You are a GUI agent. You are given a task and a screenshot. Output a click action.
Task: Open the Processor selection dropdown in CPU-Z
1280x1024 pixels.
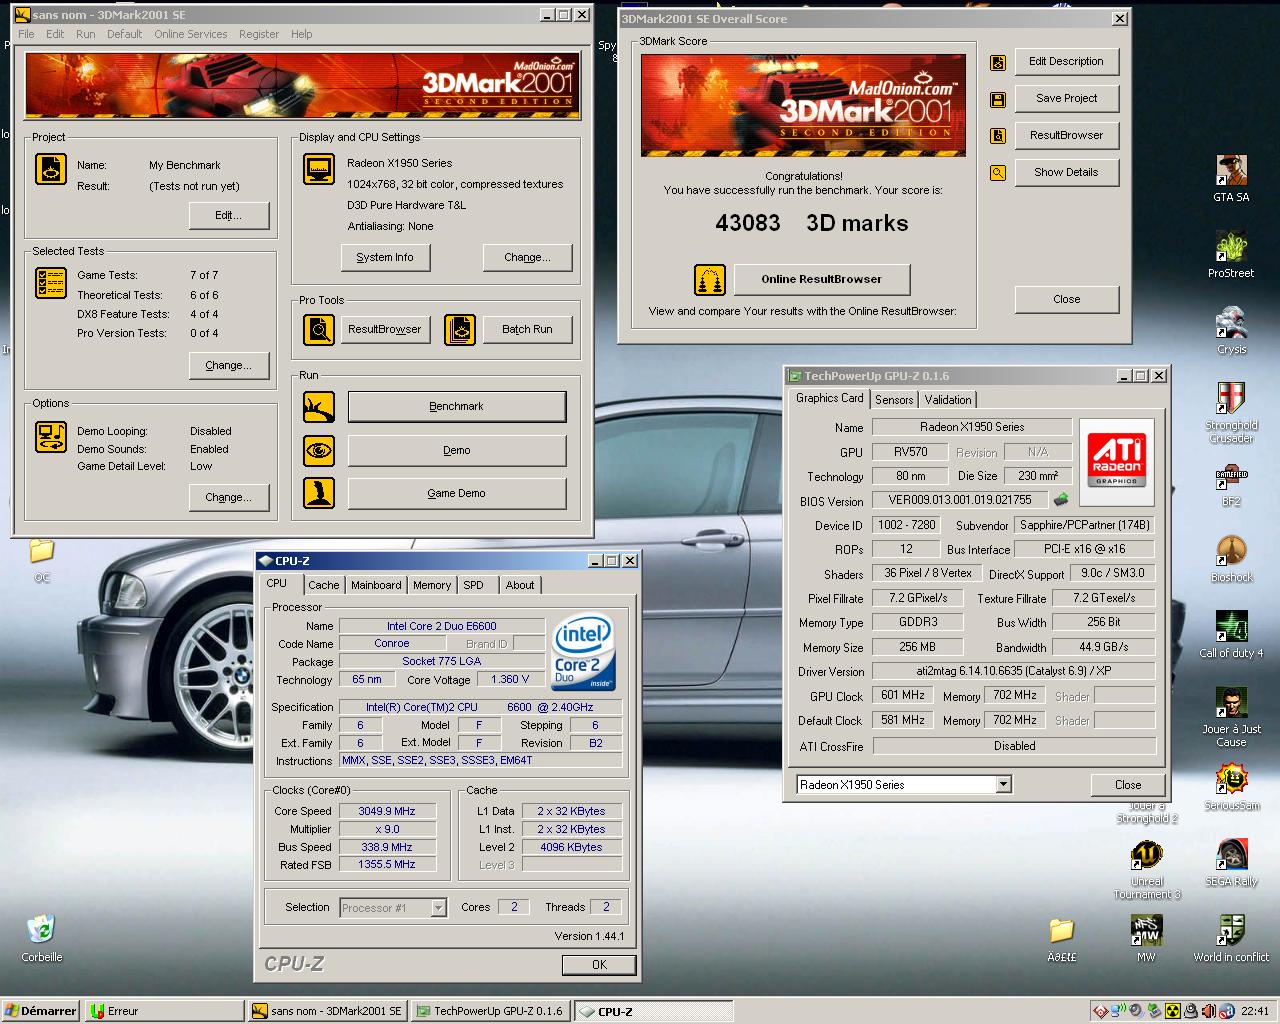tap(438, 908)
